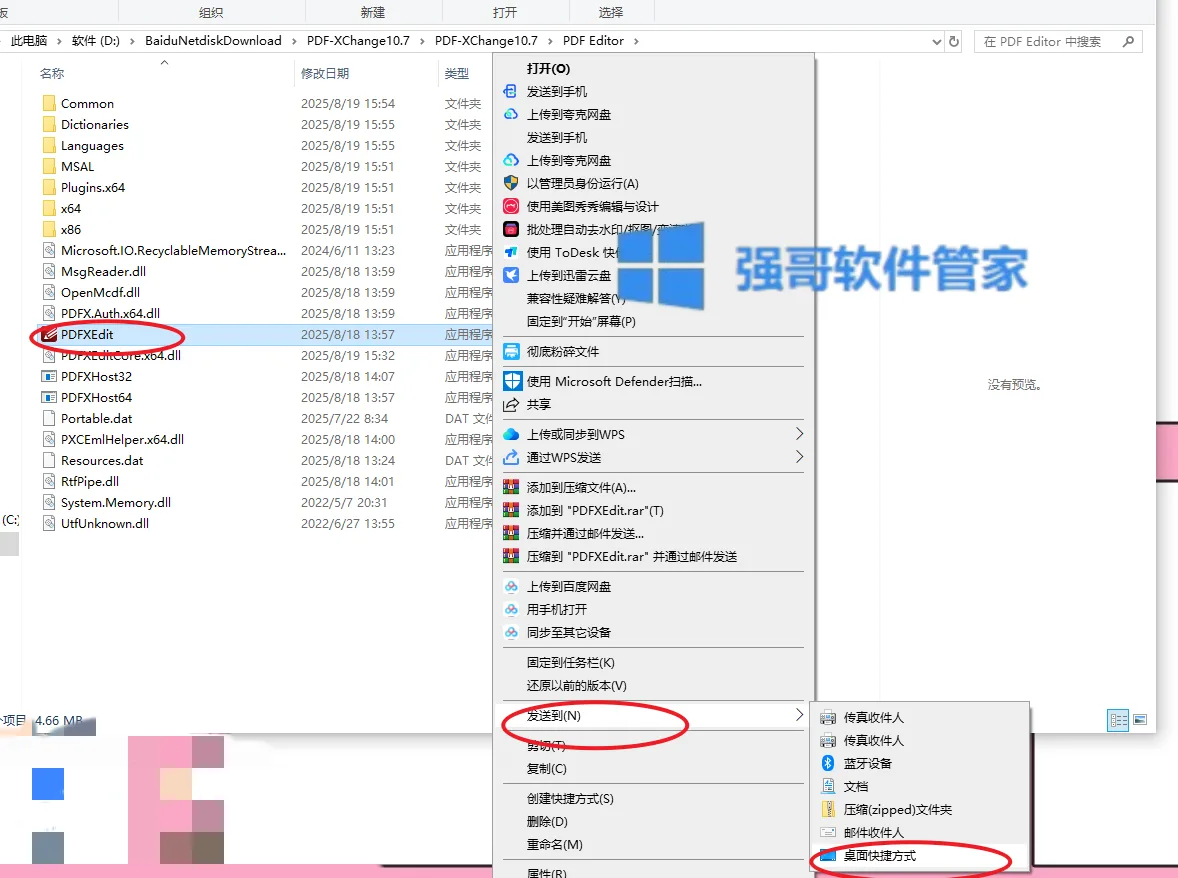Choose 还原以前的版本(V) entry
This screenshot has height=878, width=1178.
point(577,686)
